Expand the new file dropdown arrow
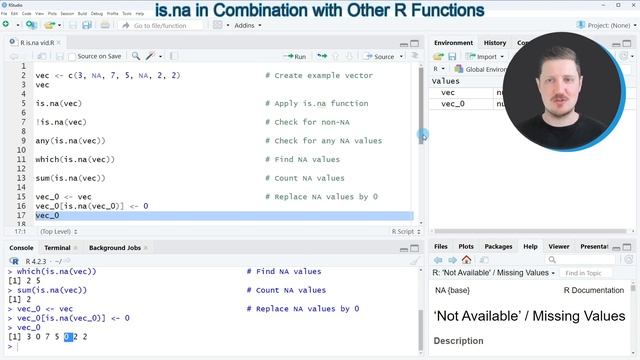Viewport: 640px width, 360px height. pos(18,25)
